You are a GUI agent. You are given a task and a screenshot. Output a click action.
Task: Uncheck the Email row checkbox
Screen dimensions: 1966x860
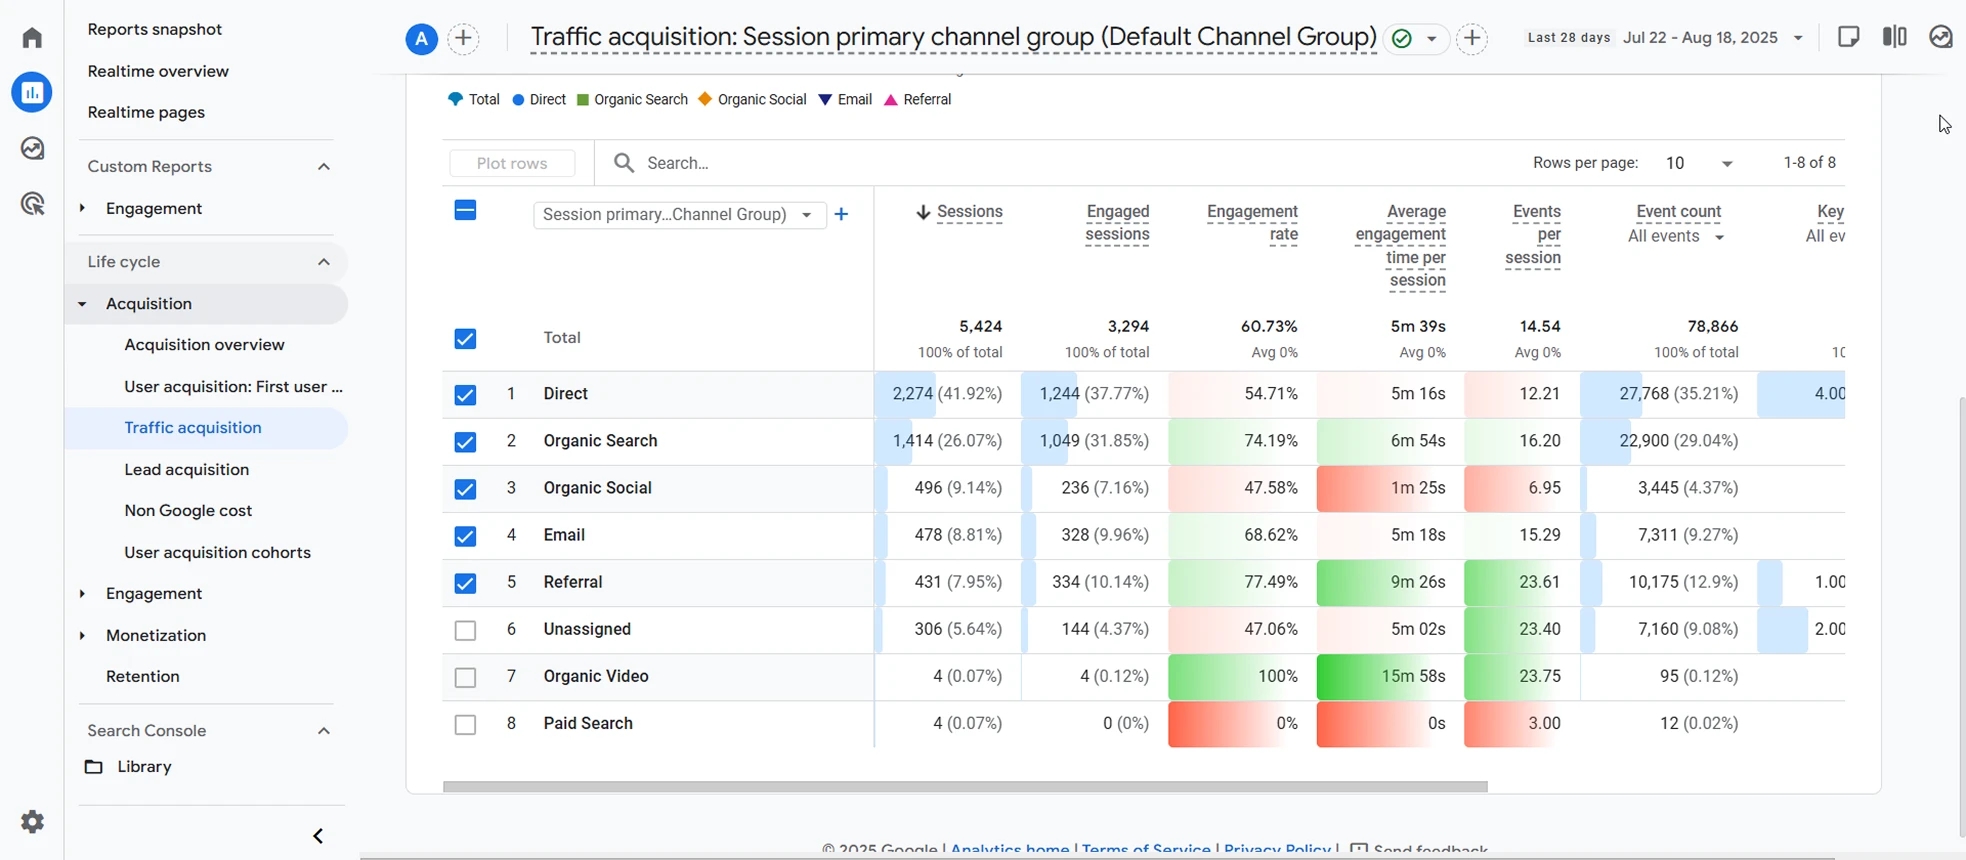click(465, 536)
